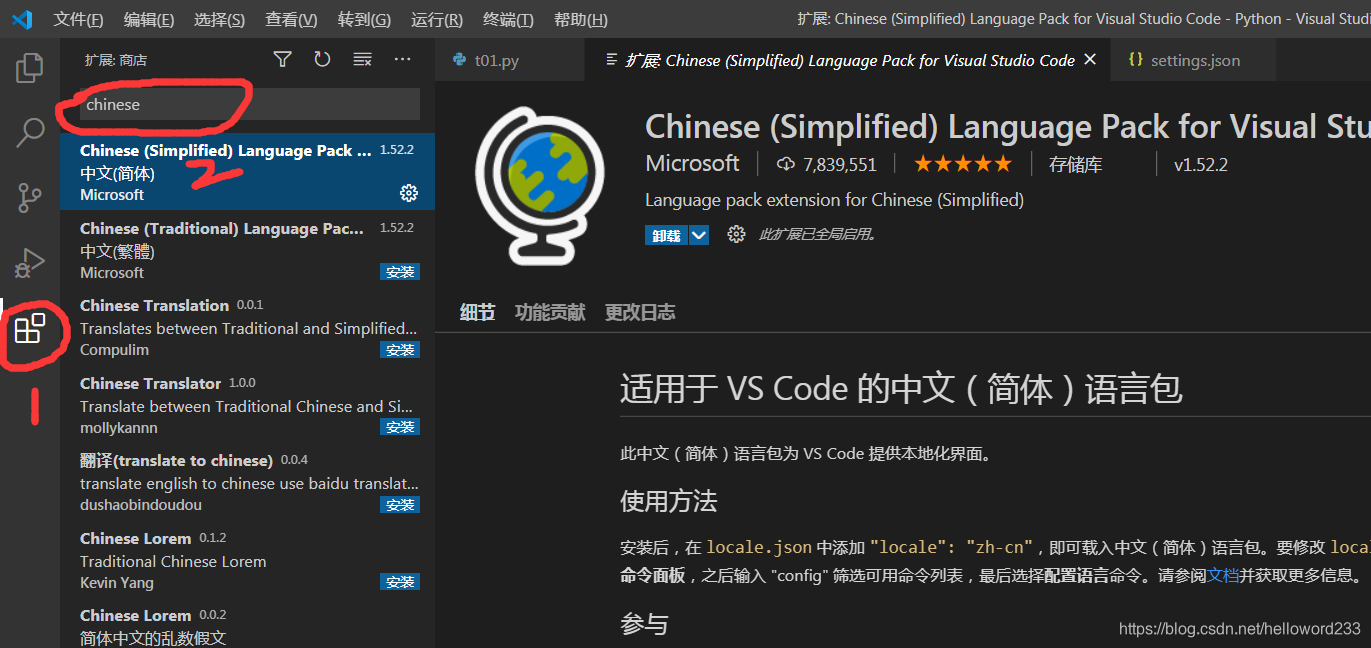
Task: Click the extensions search box with 'chinese'
Action: [250, 104]
